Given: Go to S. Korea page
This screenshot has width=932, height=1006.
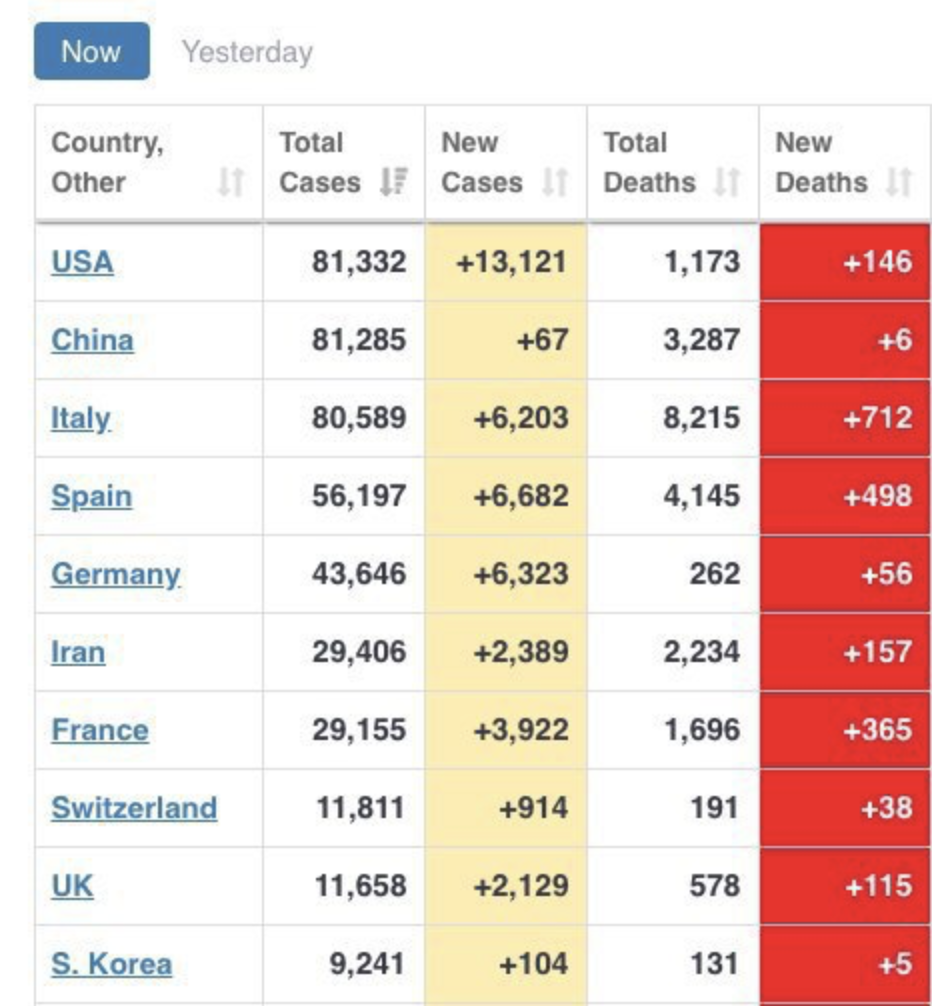Looking at the screenshot, I should [x=111, y=964].
